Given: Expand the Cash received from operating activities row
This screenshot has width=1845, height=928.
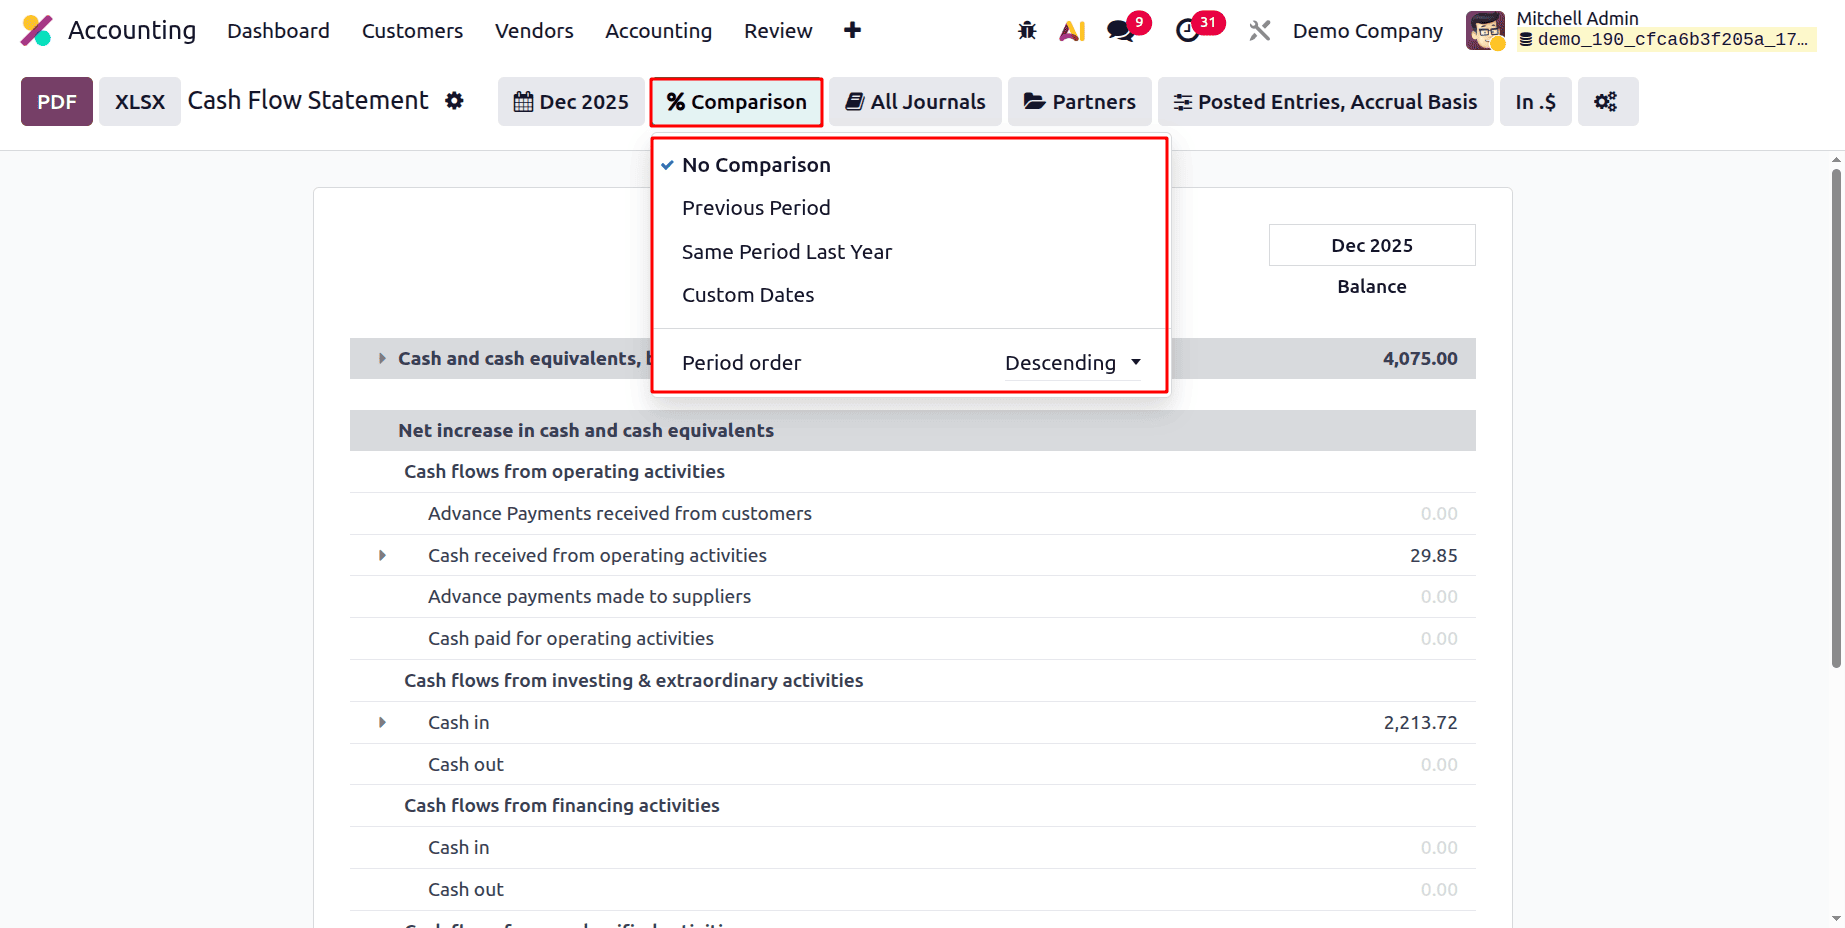Looking at the screenshot, I should (381, 555).
